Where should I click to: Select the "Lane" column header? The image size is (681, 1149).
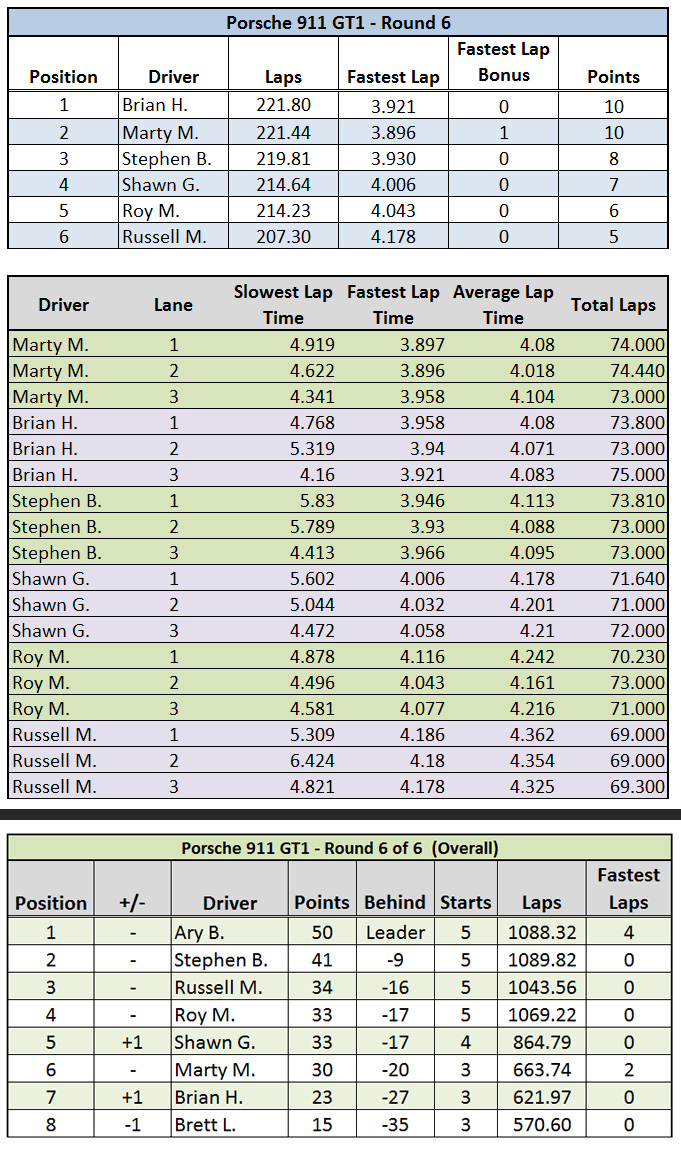pyautogui.click(x=173, y=304)
